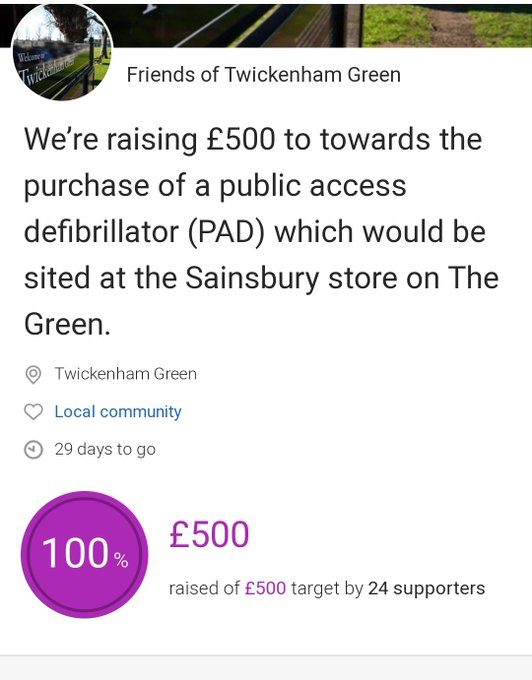Tap the purple 100% progress circle
Screen dimensions: 532x680
85,554
